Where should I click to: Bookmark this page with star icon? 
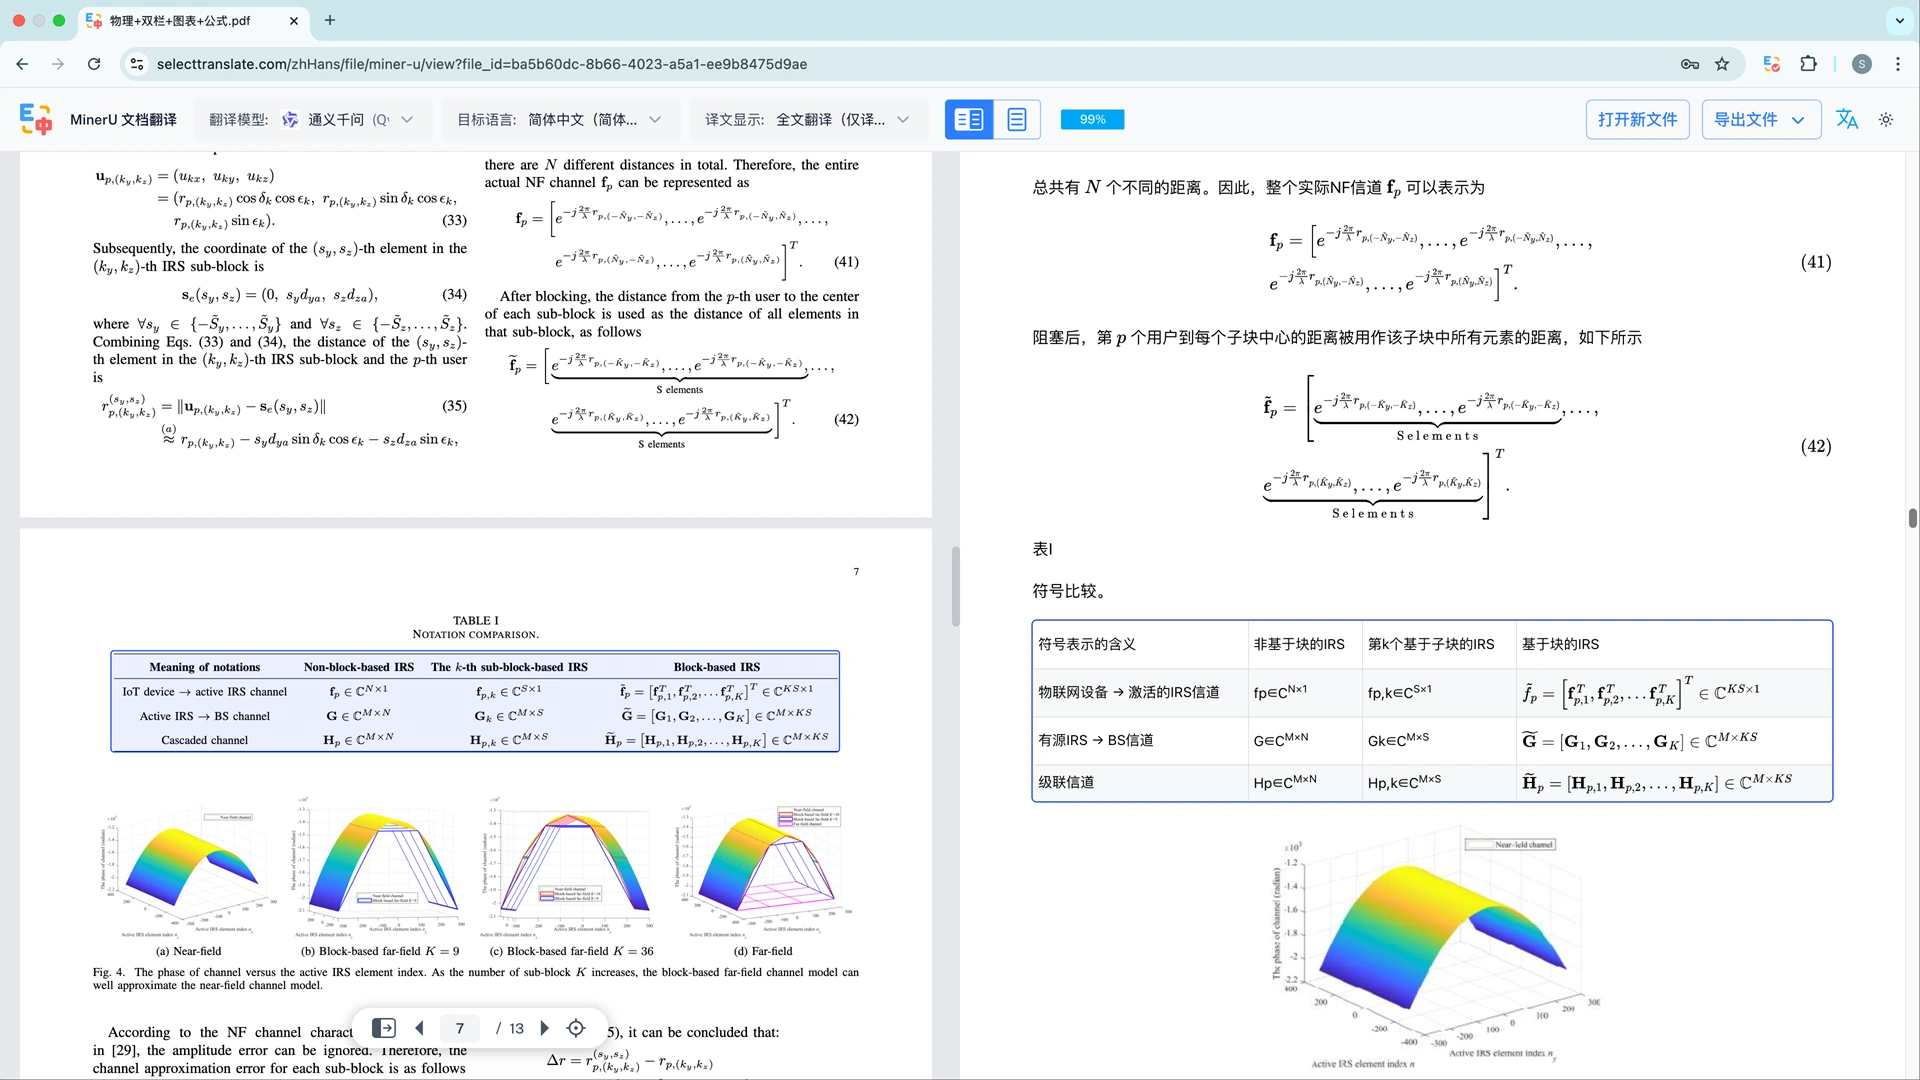pyautogui.click(x=1722, y=64)
